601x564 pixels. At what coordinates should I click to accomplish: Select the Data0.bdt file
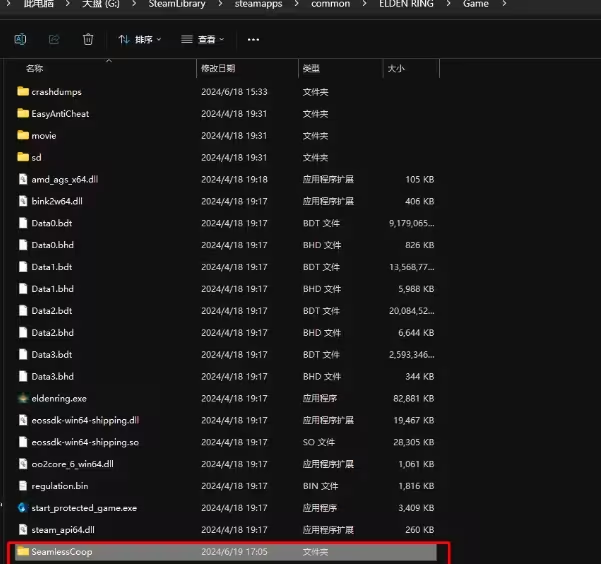tap(52, 223)
